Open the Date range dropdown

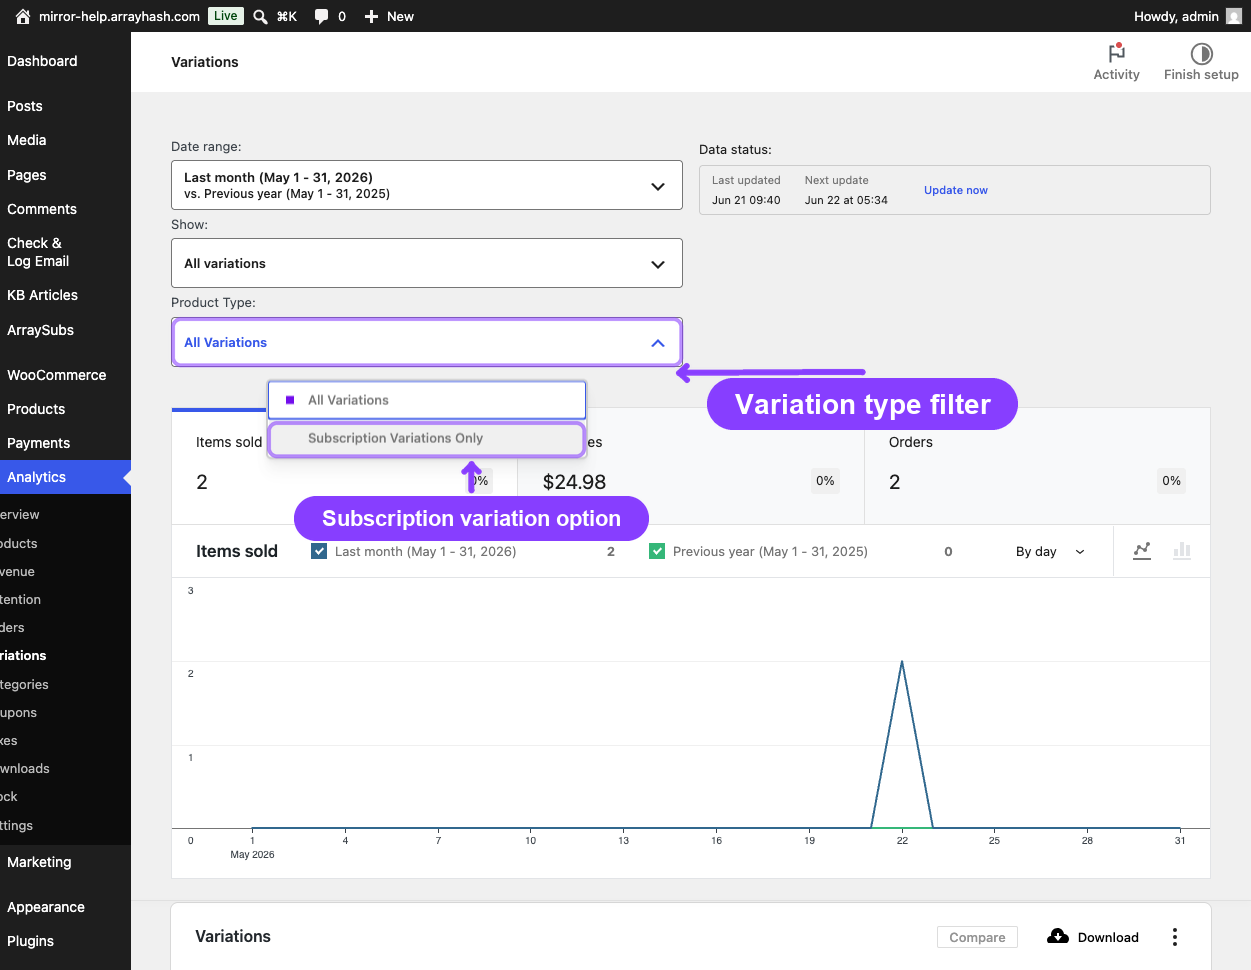427,185
